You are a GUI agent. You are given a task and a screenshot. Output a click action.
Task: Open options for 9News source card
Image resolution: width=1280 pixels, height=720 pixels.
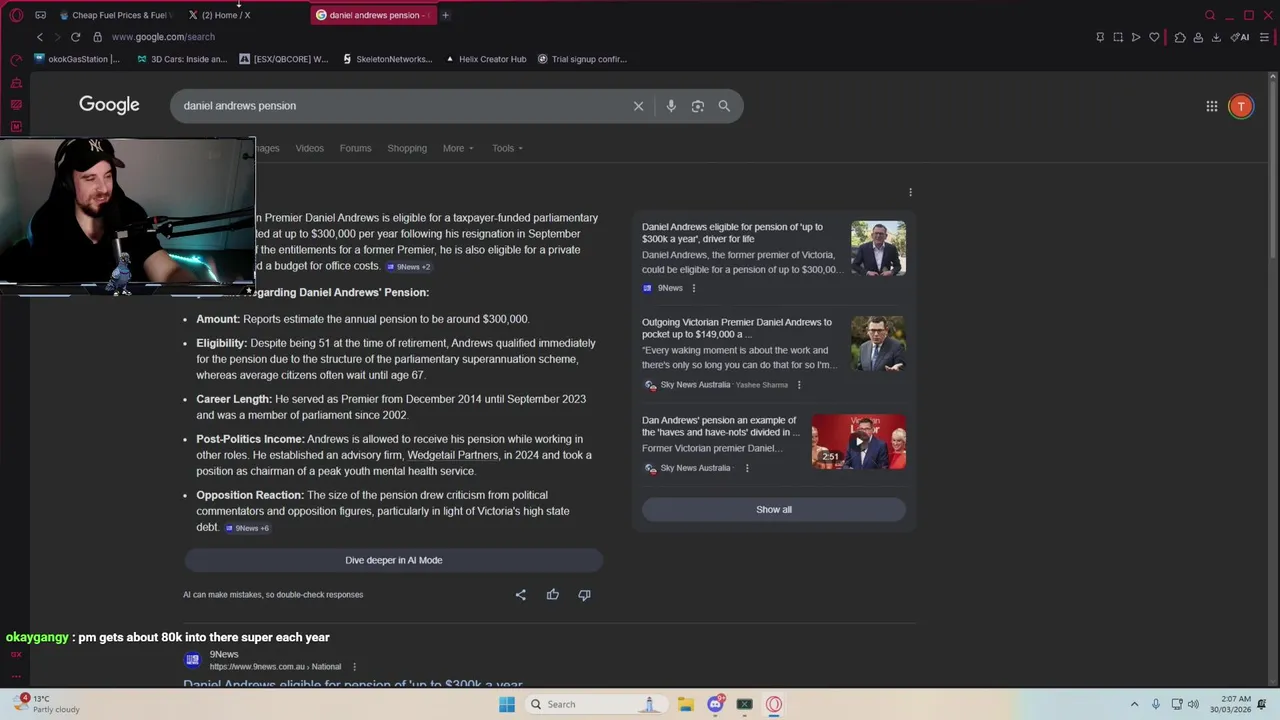[x=694, y=288]
